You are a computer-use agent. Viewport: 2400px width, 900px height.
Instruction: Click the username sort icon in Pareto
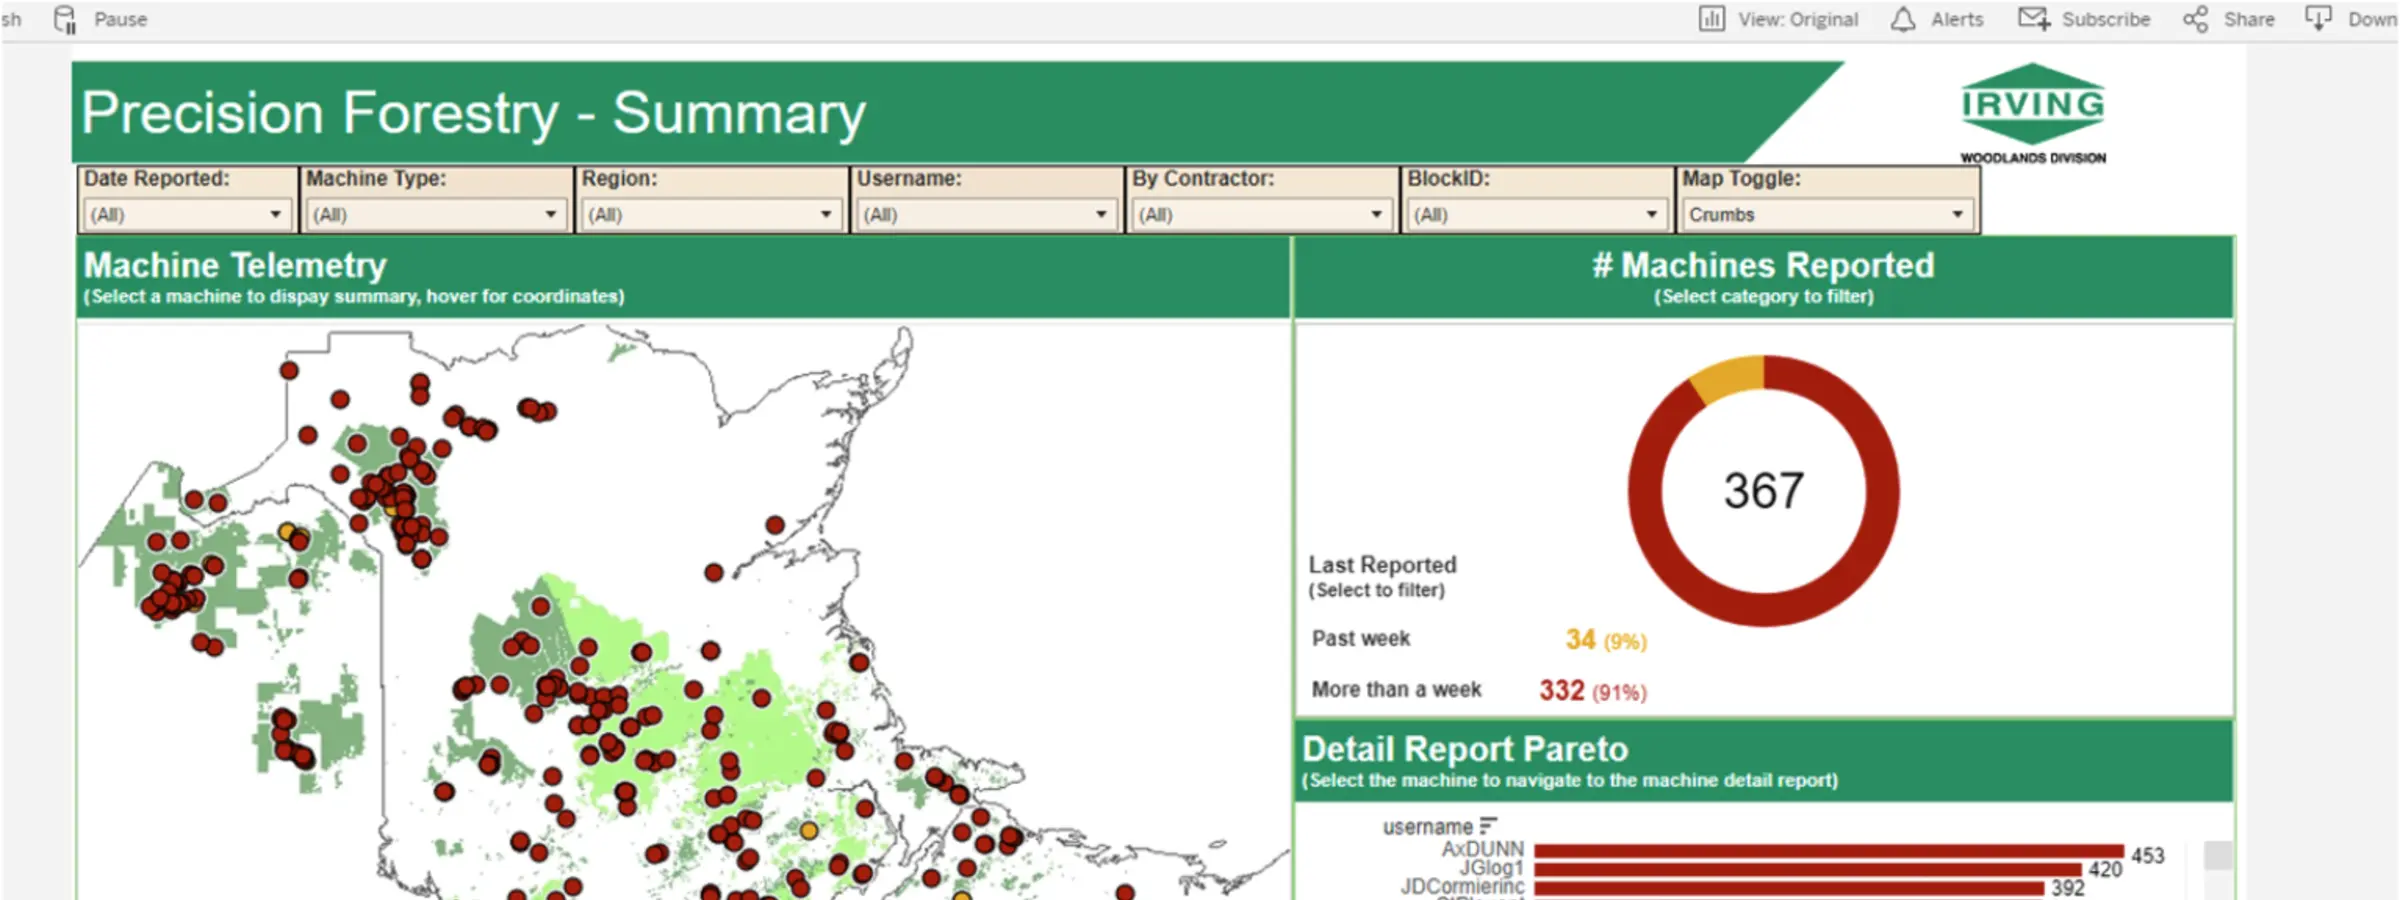coord(1488,826)
